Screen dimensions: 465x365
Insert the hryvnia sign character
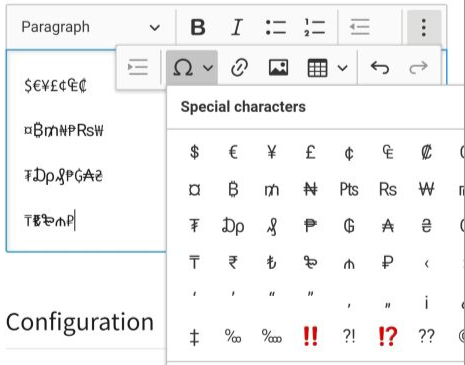(x=426, y=226)
